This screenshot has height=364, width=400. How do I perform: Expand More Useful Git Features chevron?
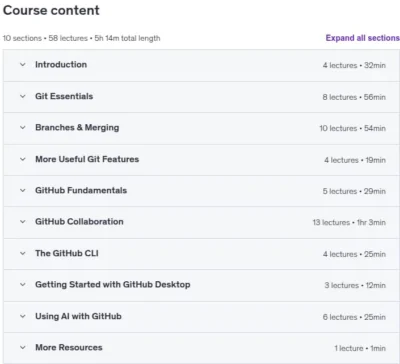click(23, 159)
